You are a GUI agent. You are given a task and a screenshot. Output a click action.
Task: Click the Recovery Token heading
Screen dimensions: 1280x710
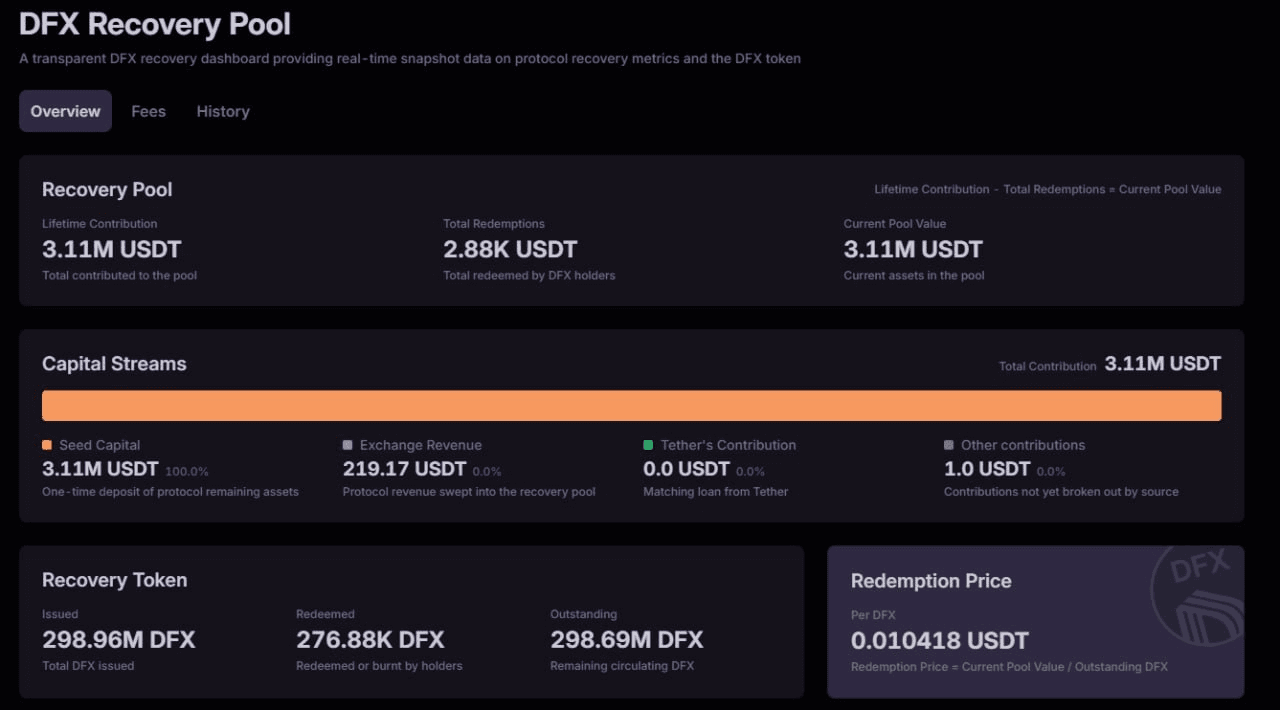pos(114,580)
